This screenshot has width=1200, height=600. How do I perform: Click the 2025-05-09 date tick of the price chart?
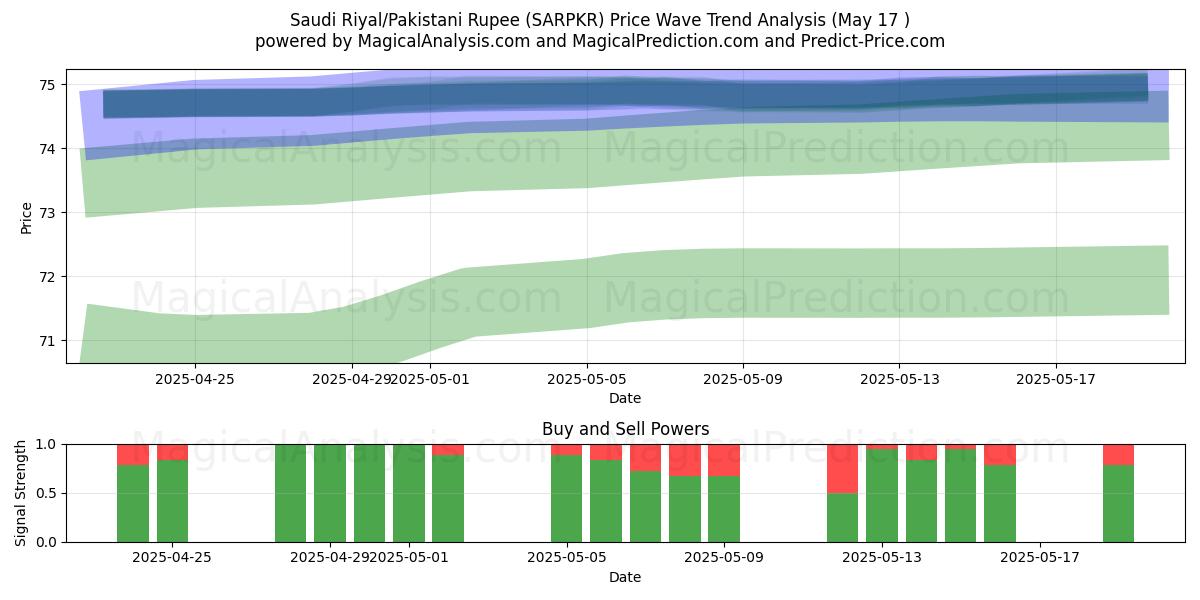(x=743, y=379)
